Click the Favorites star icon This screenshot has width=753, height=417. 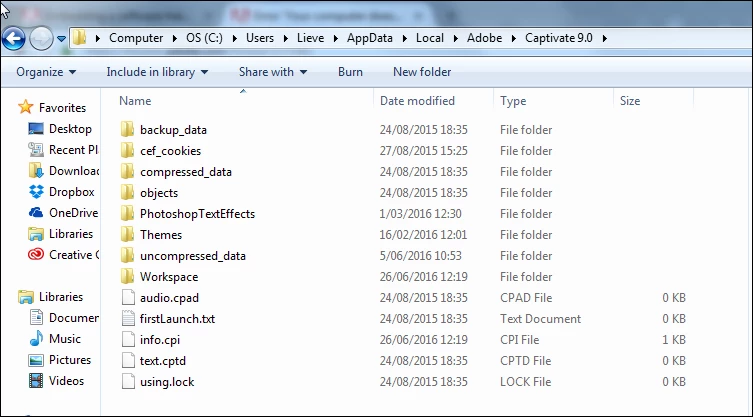[x=25, y=107]
